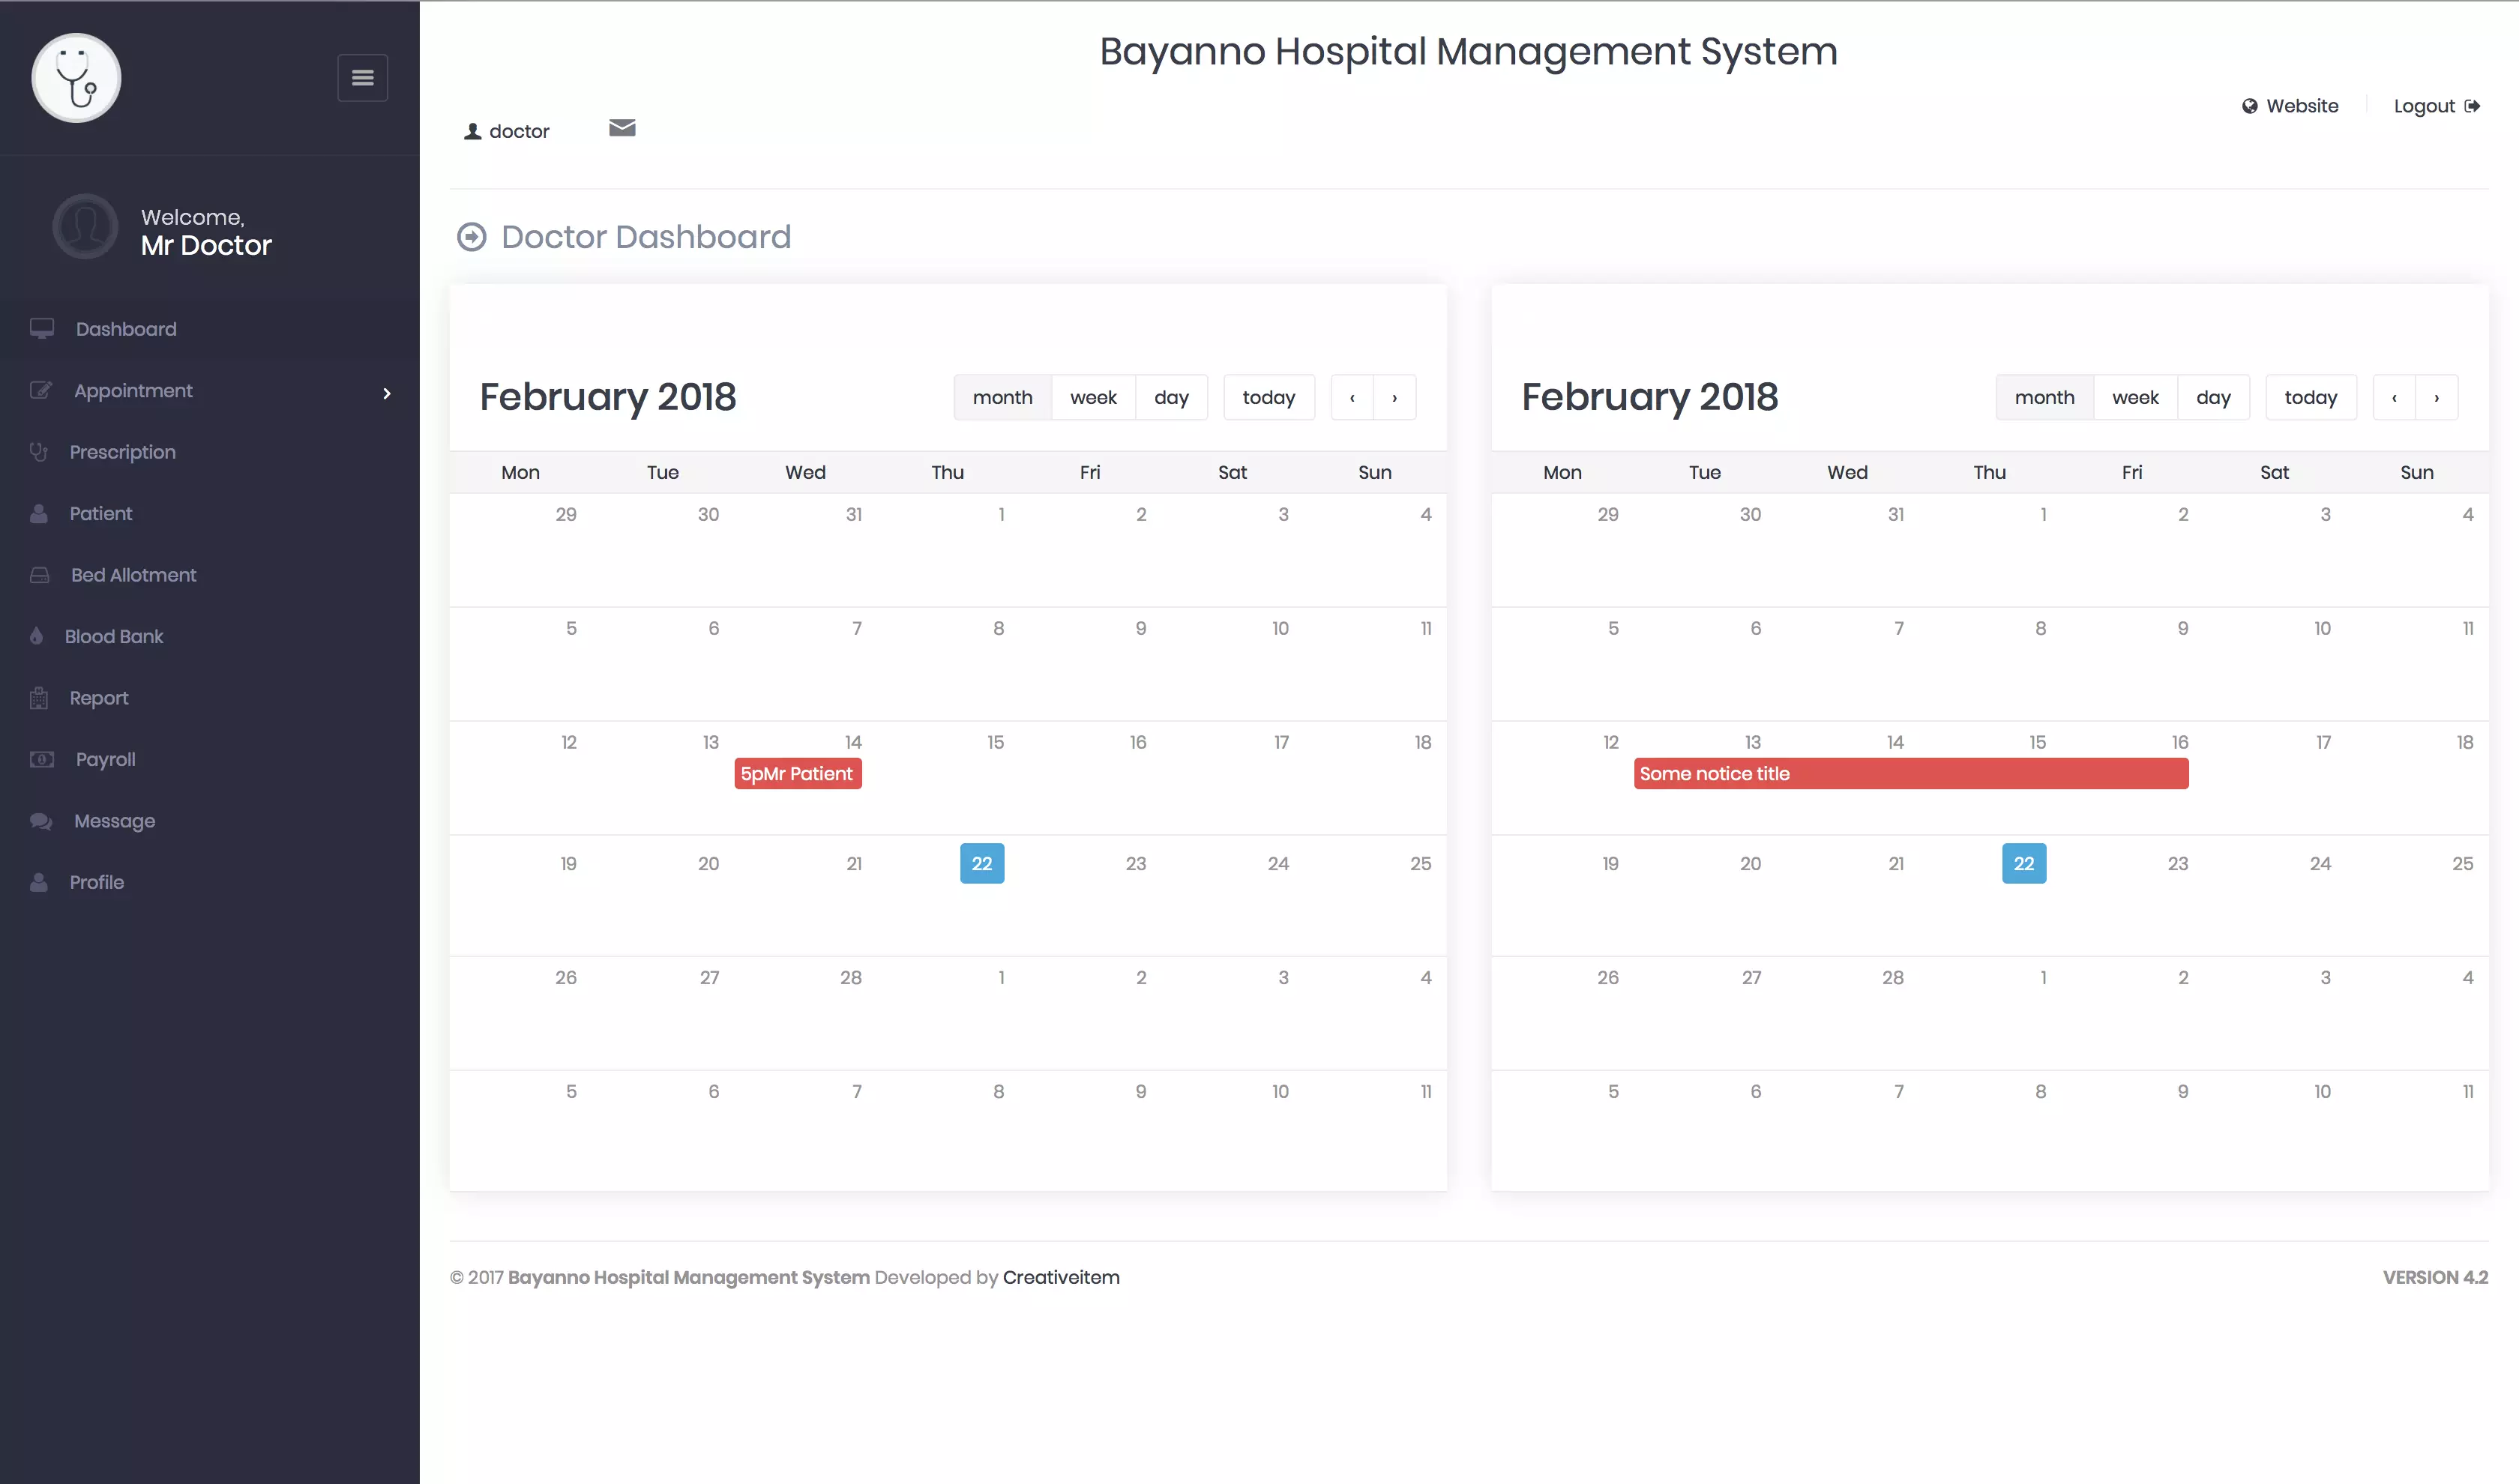Click the stethoscope logo in sidebar
Viewport: 2519px width, 1484px height.
coord(76,78)
